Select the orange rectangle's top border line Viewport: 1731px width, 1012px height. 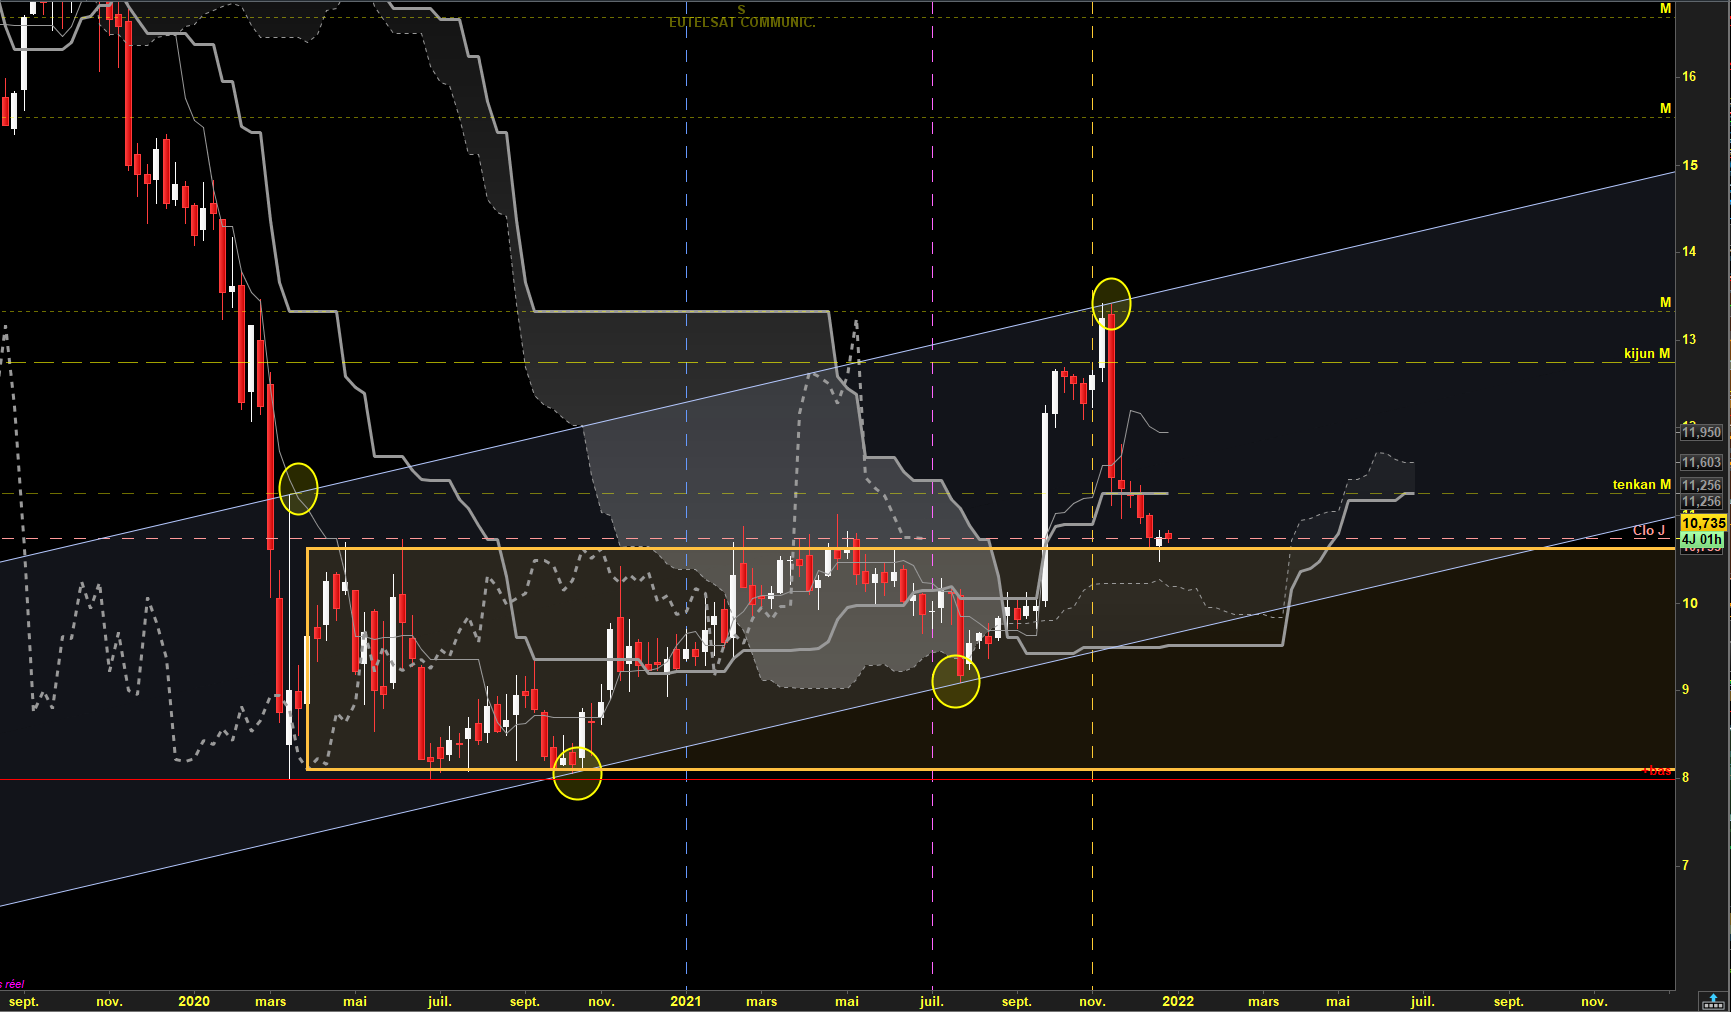[990, 549]
